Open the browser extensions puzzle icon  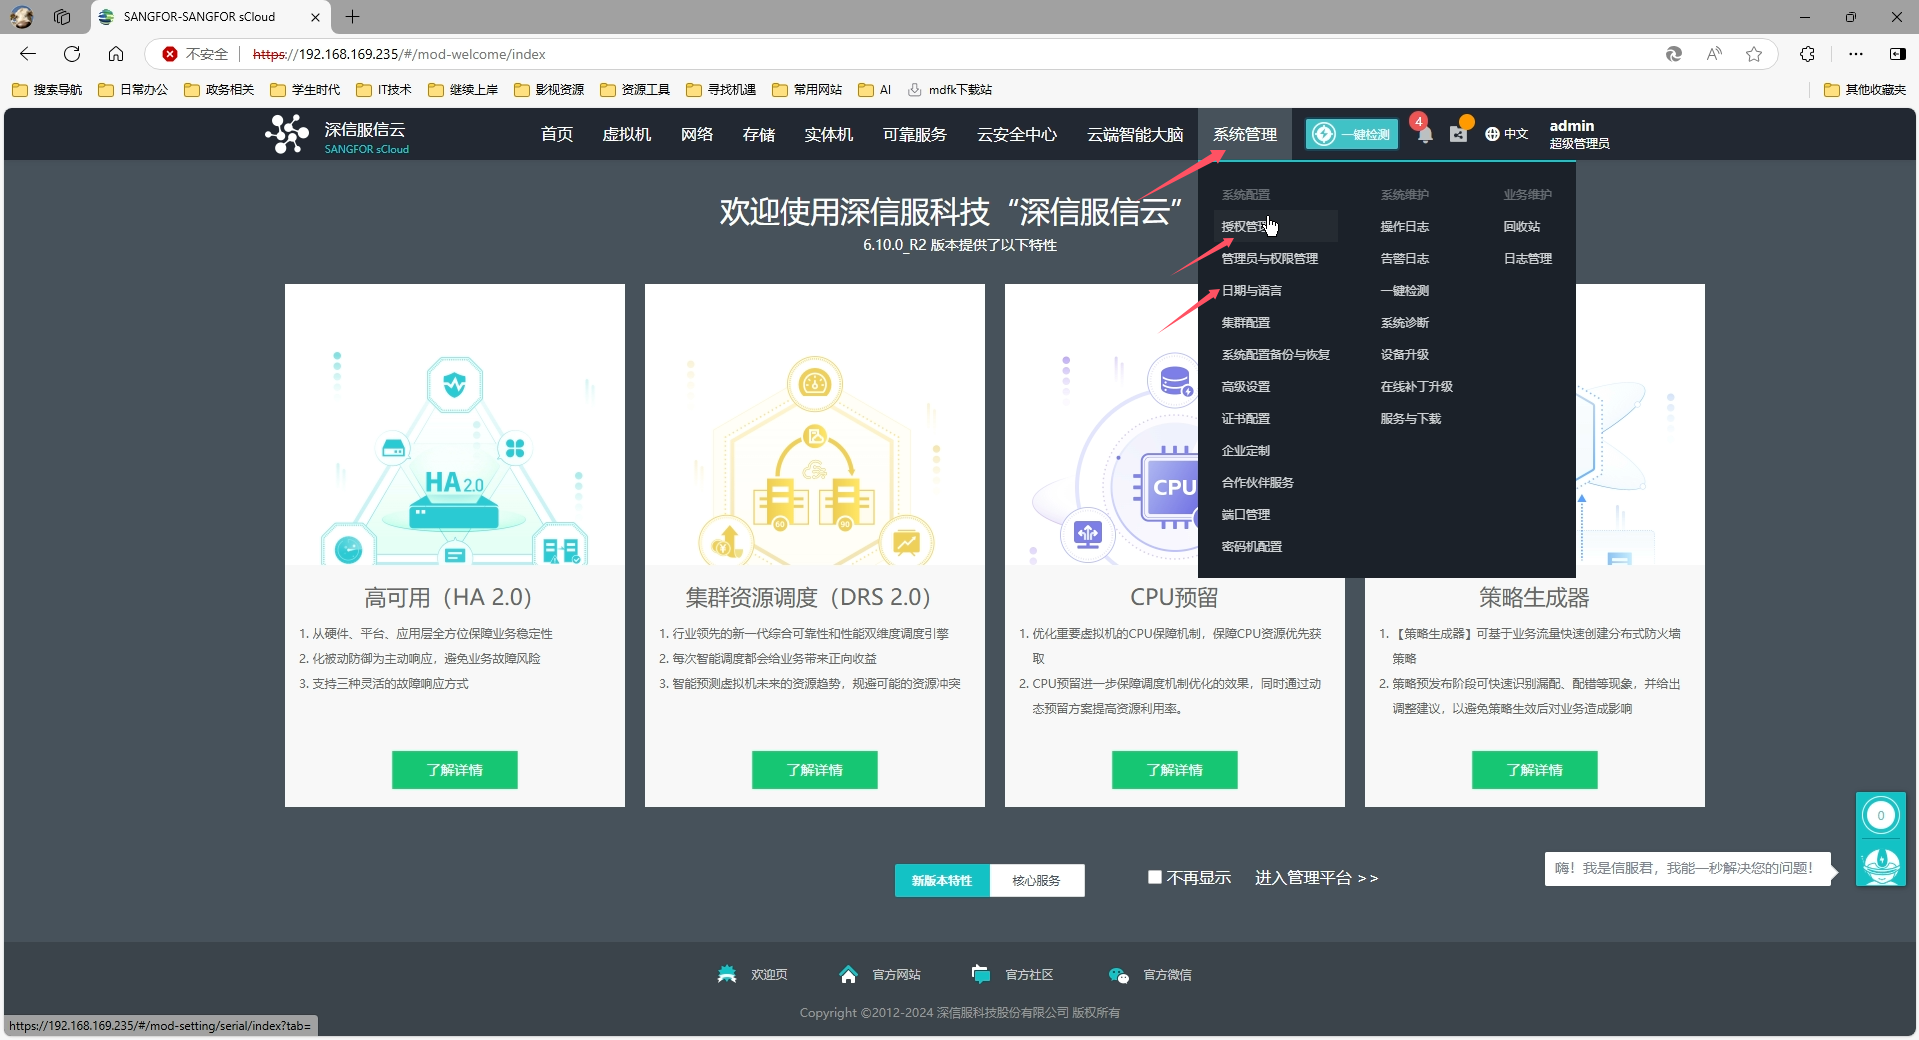1807,54
